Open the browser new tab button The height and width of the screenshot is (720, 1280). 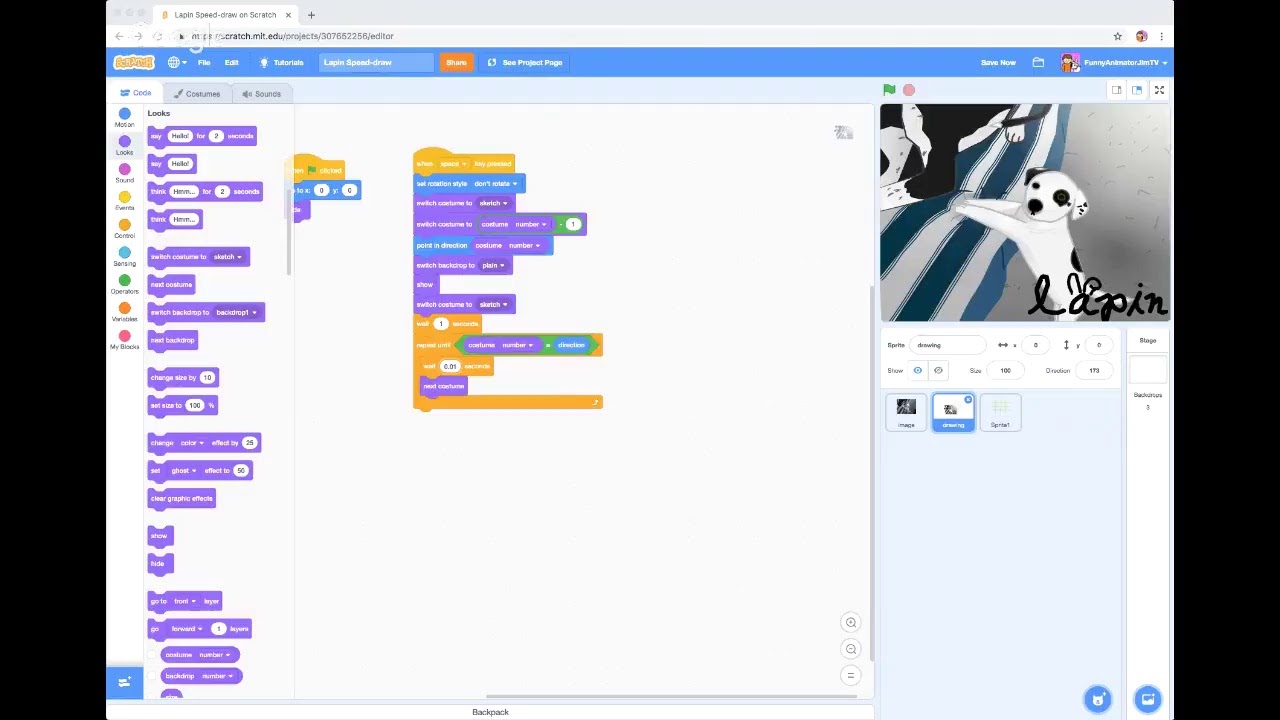[x=311, y=15]
